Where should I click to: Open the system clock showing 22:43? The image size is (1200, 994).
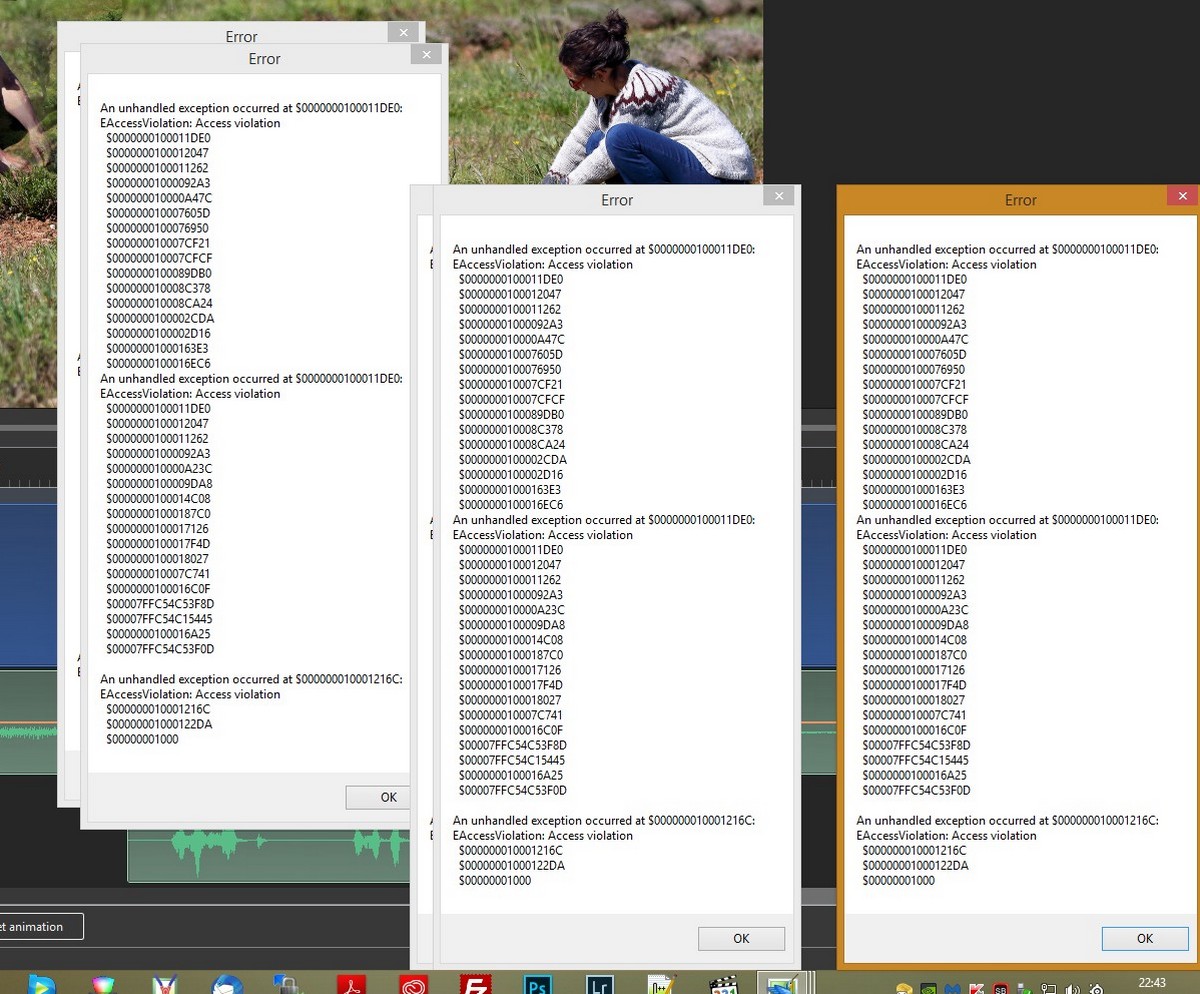tap(1152, 982)
